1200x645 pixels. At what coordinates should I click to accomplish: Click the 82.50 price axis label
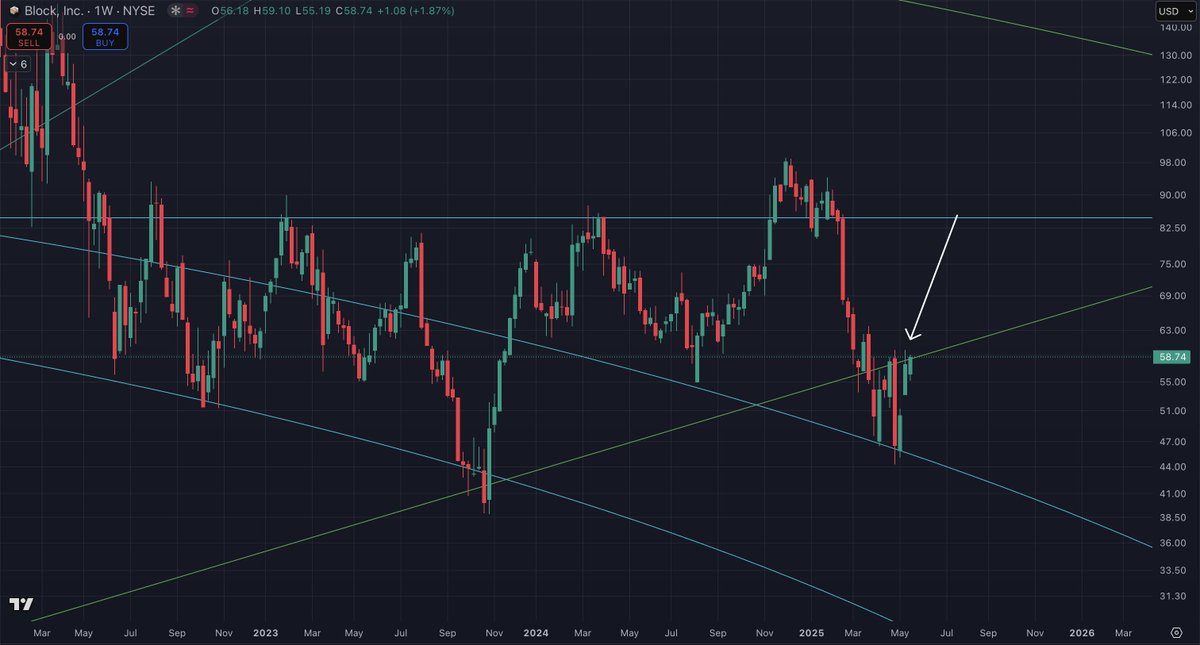[x=1175, y=229]
